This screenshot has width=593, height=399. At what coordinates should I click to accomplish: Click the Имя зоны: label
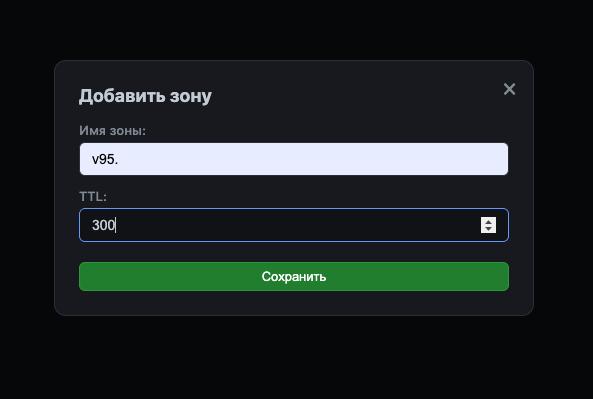pyautogui.click(x=112, y=130)
